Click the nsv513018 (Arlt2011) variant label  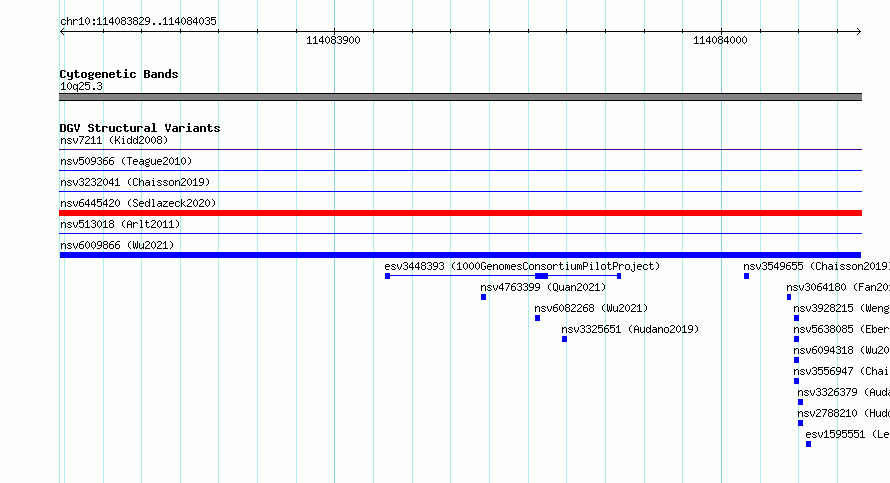120,224
